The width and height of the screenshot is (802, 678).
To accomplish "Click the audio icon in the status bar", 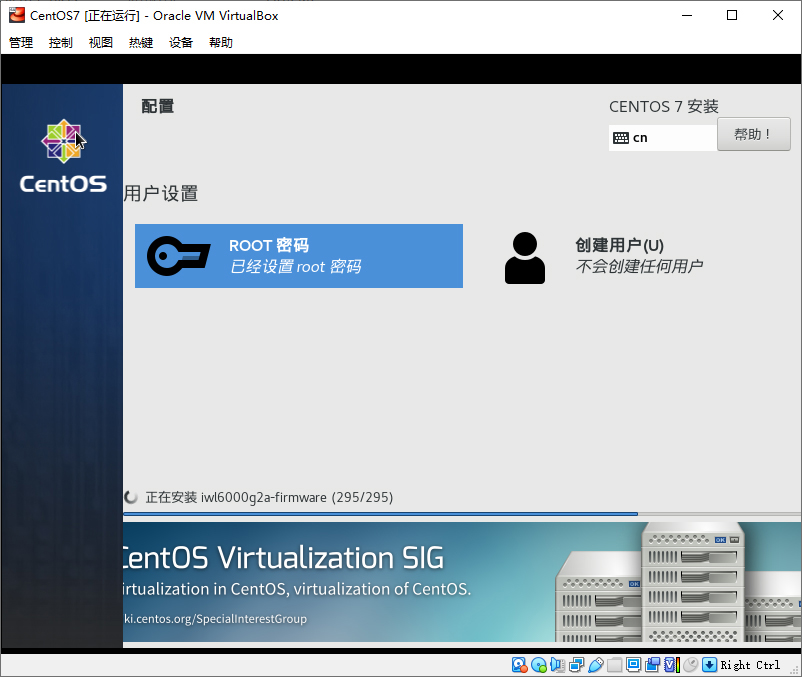I will (555, 664).
